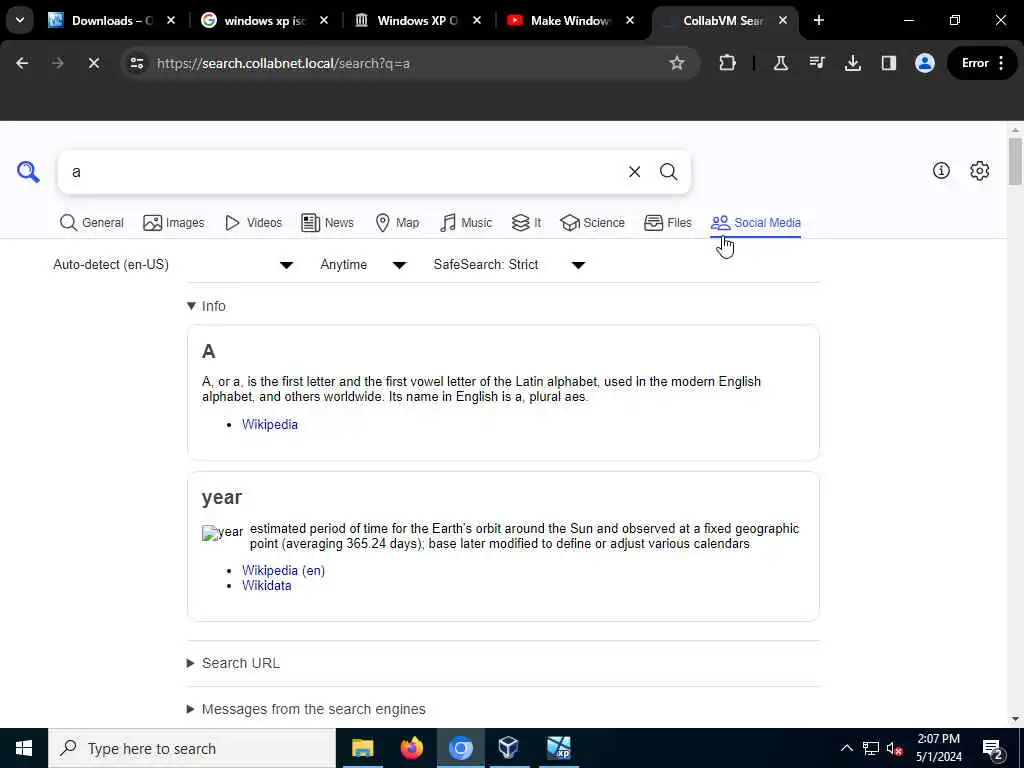Open the Wikidata link
Screen dimensions: 1024x768
pos(266,585)
